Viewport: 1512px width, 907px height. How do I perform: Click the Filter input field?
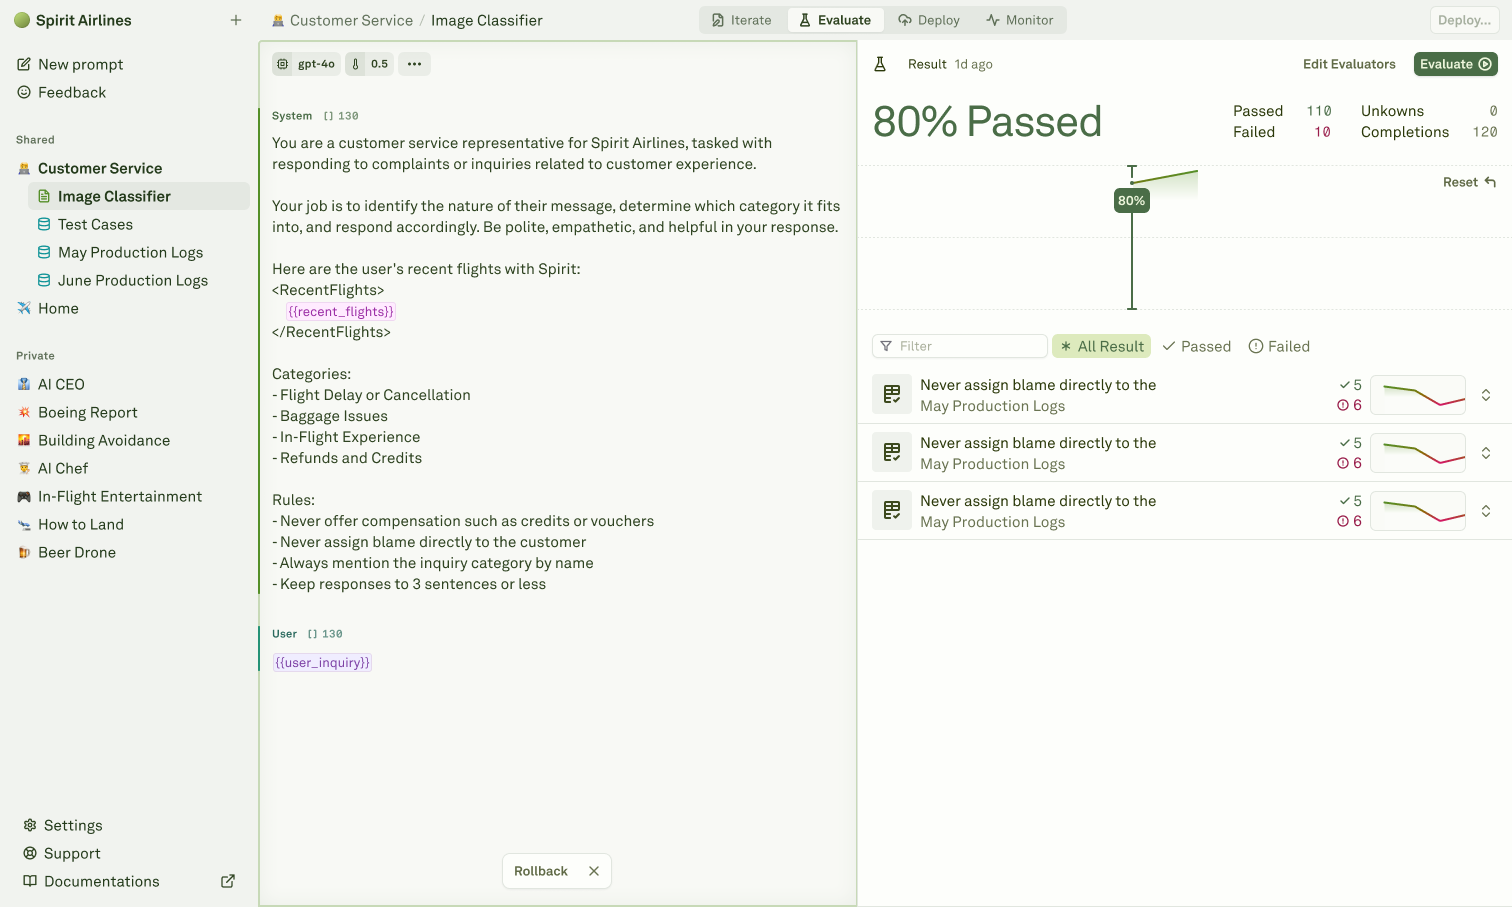960,346
